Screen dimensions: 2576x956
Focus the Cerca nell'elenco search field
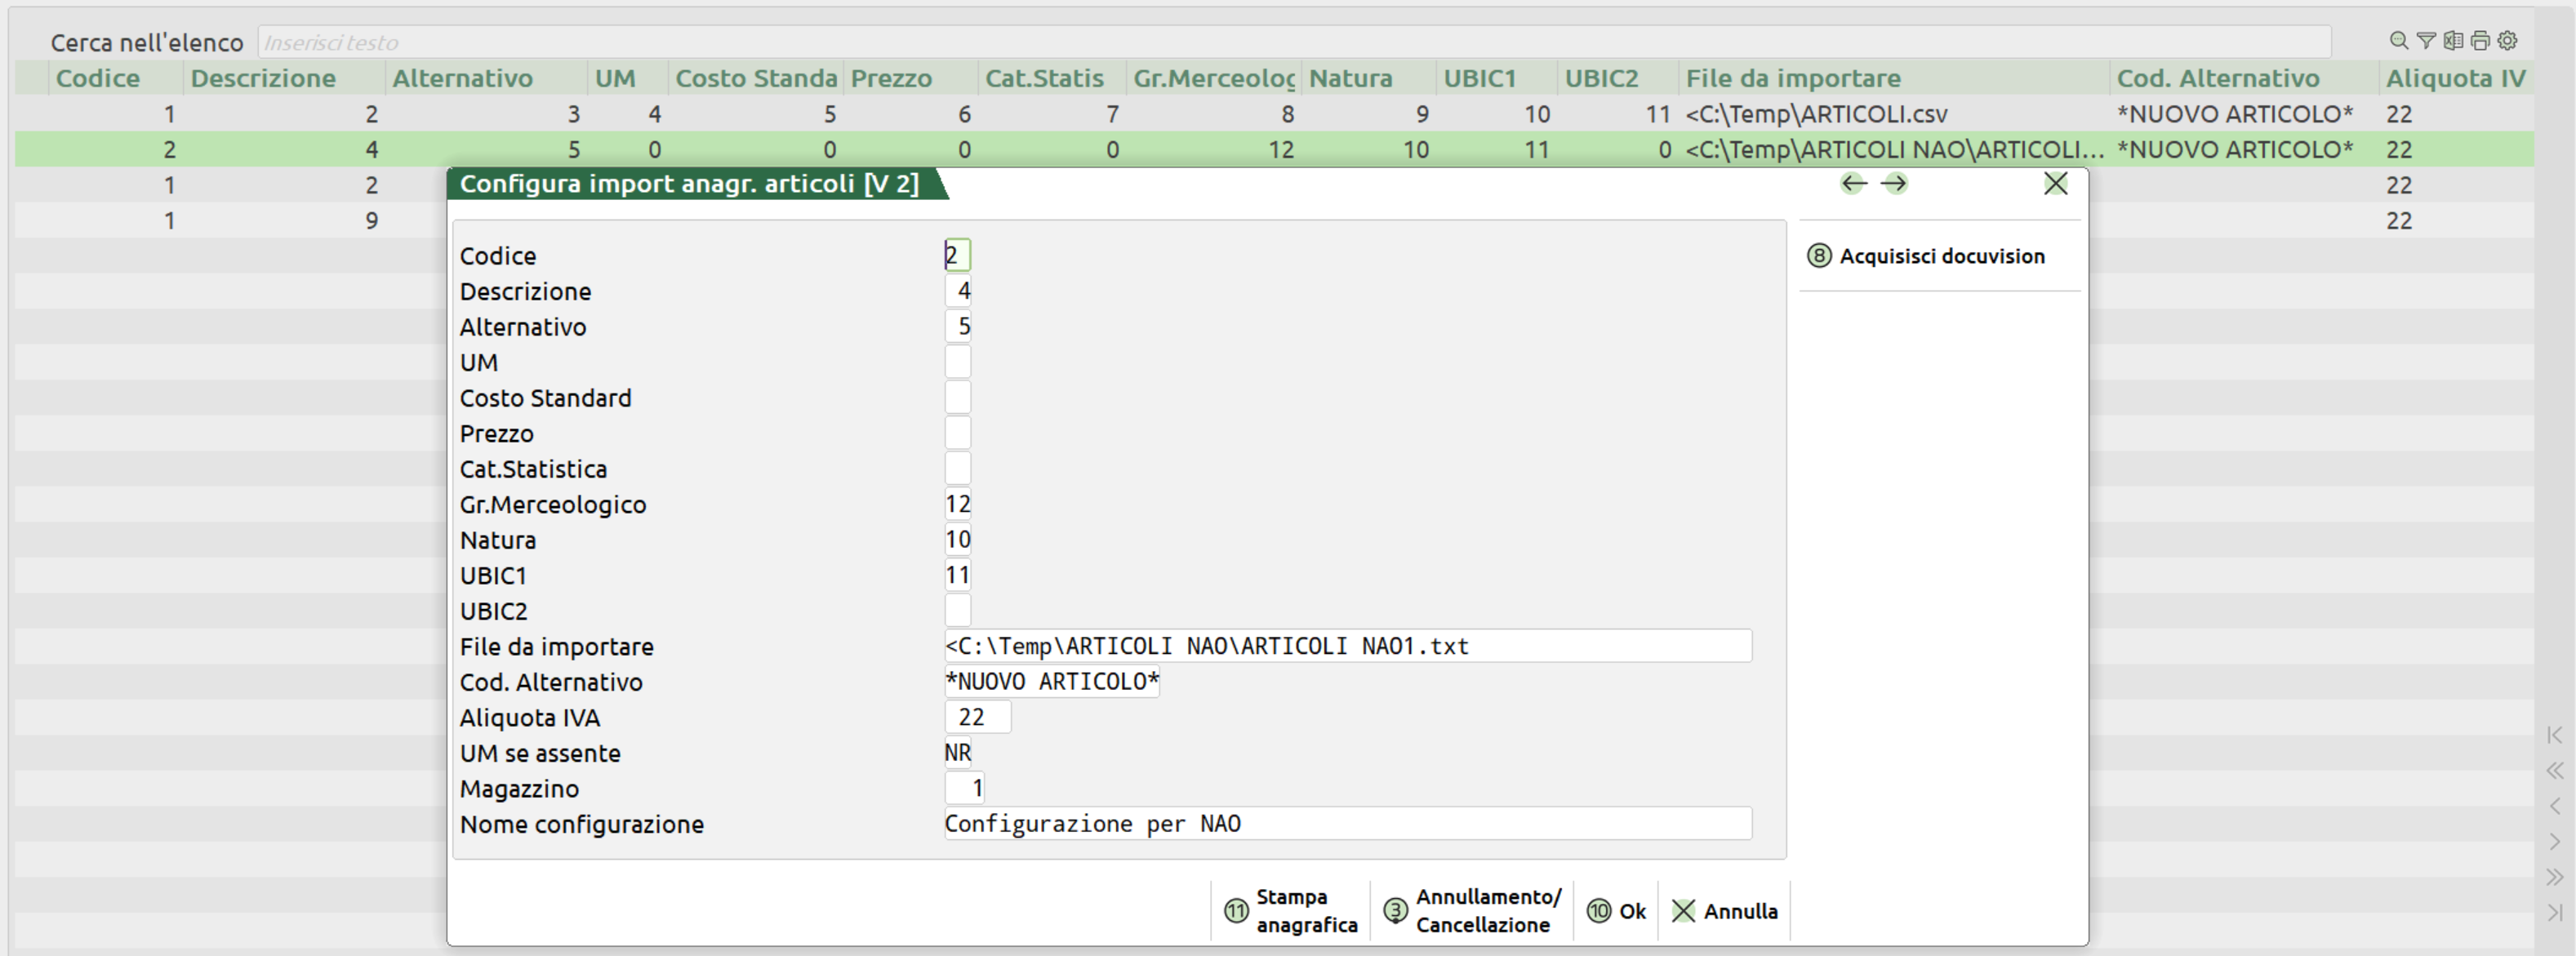tap(1292, 42)
